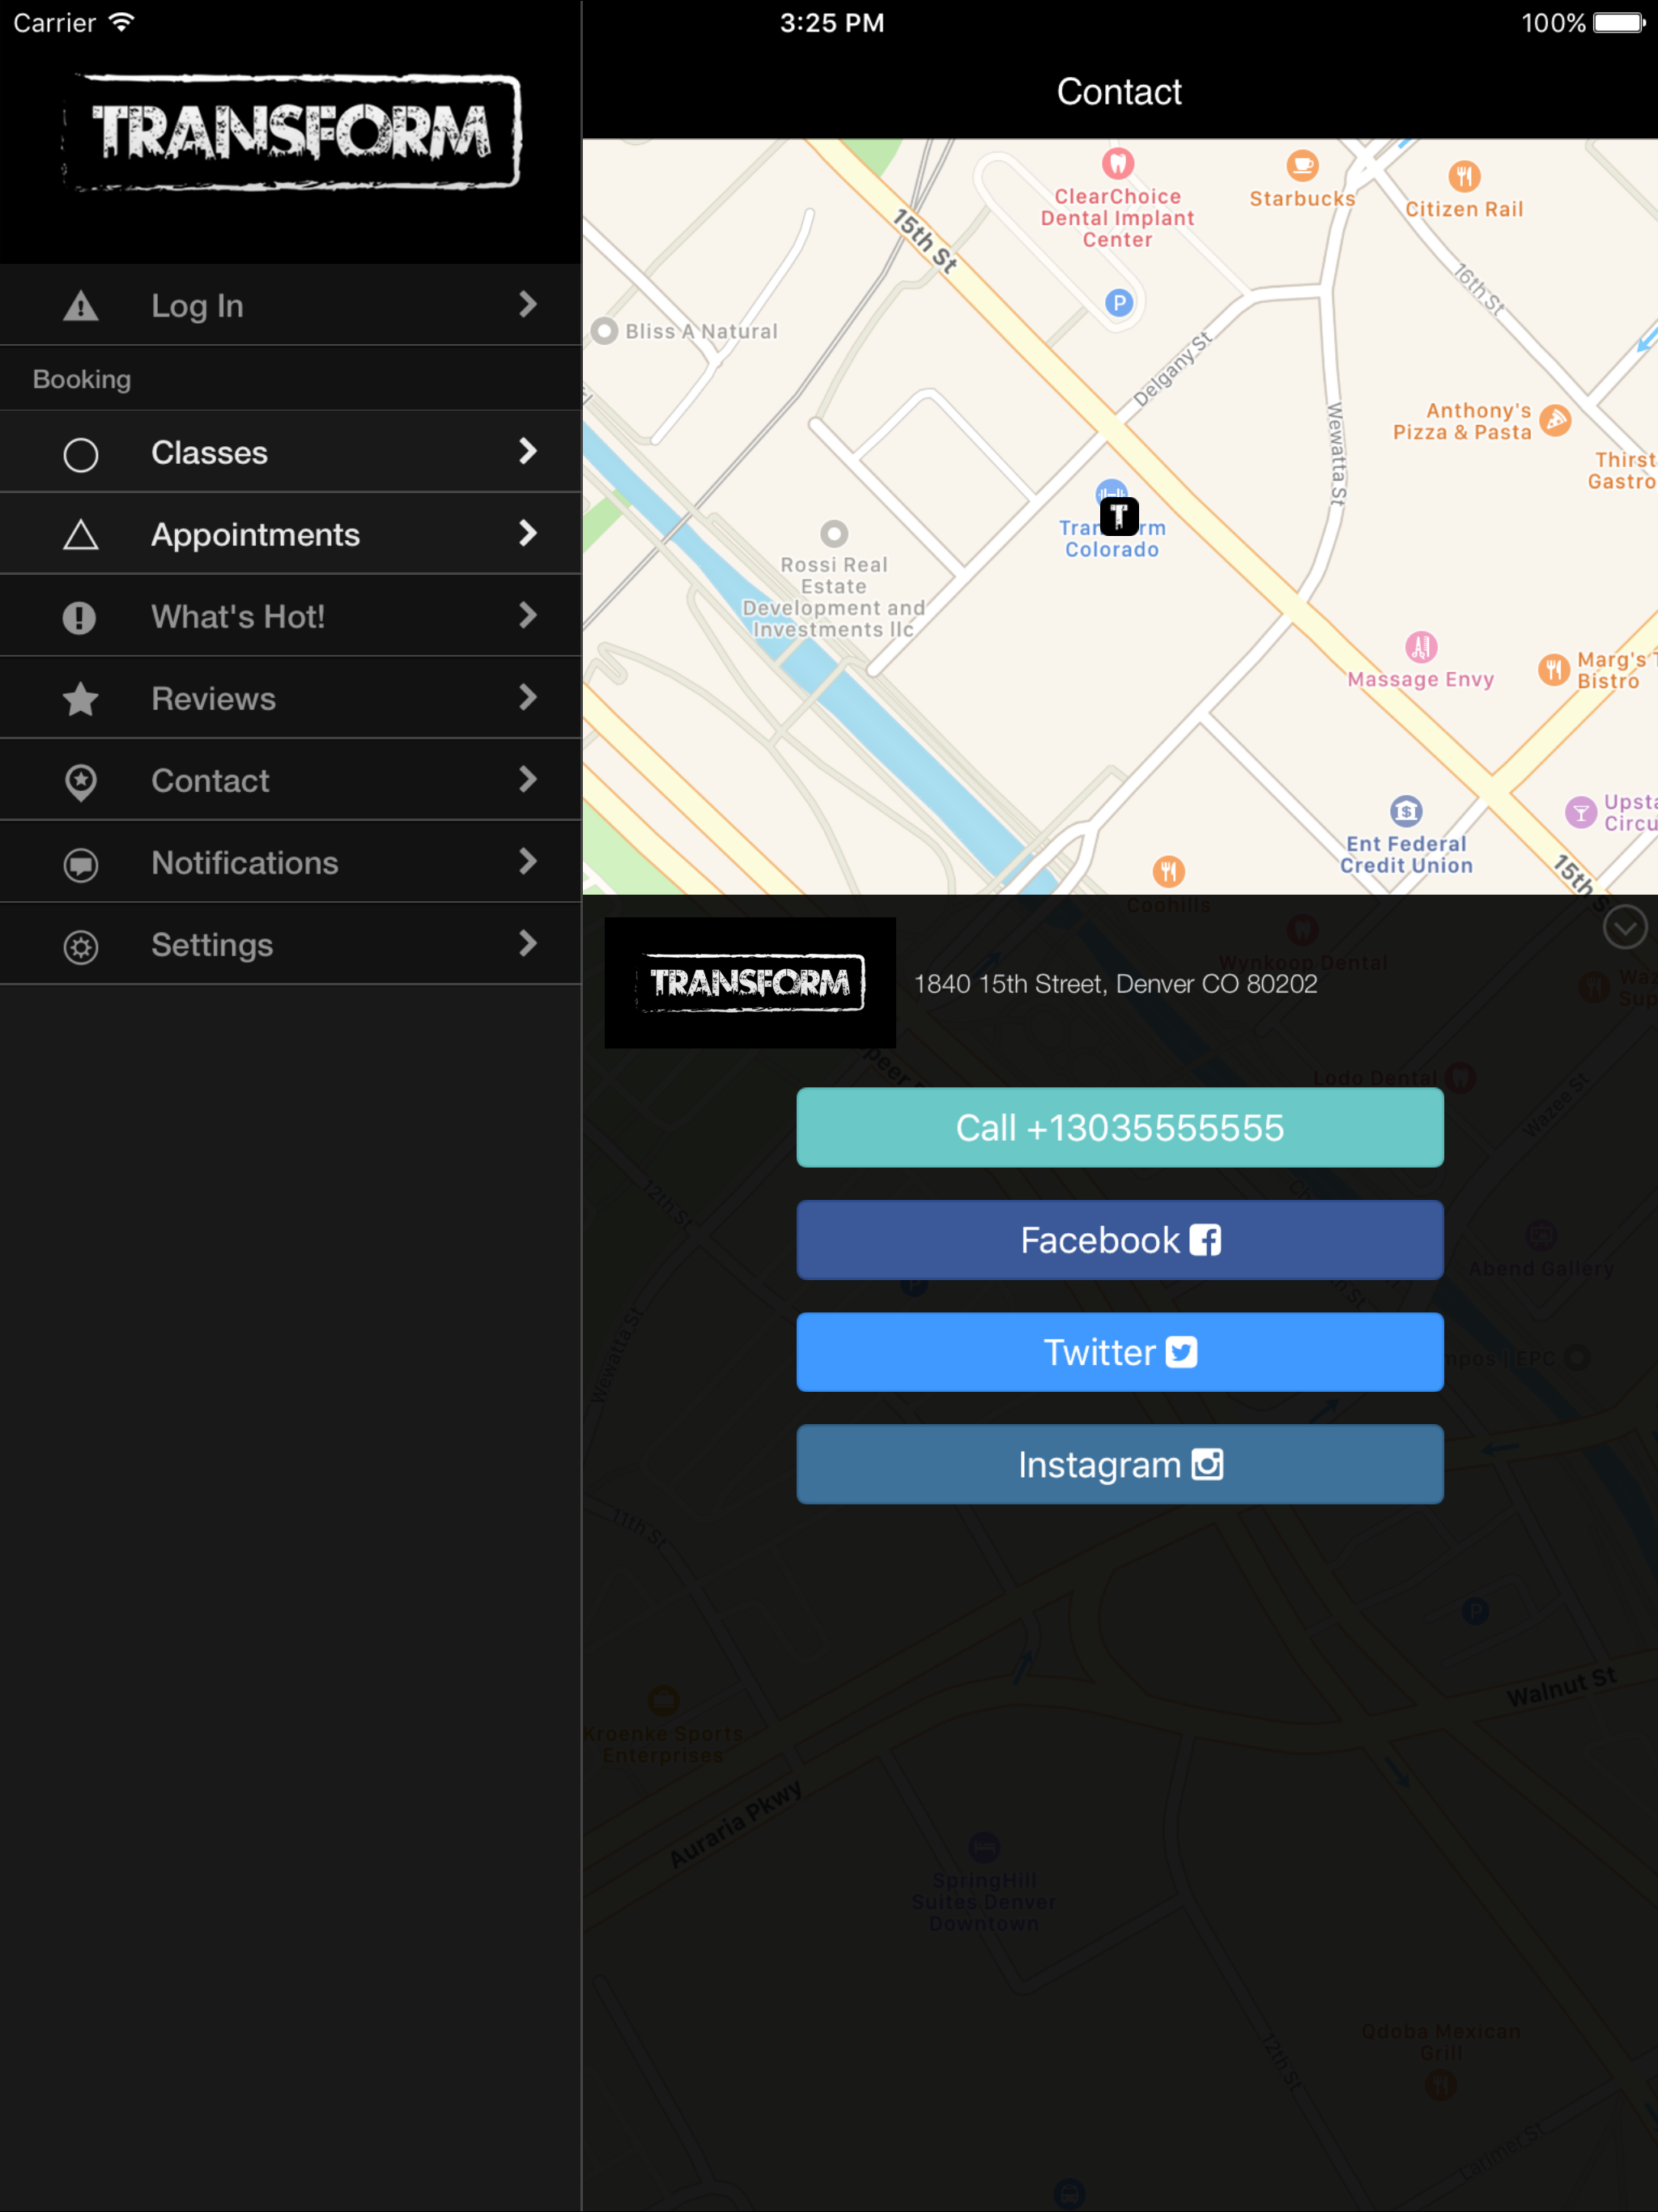The height and width of the screenshot is (2212, 1658).
Task: Tap the restaurant marker above Coohills
Action: point(1168,871)
